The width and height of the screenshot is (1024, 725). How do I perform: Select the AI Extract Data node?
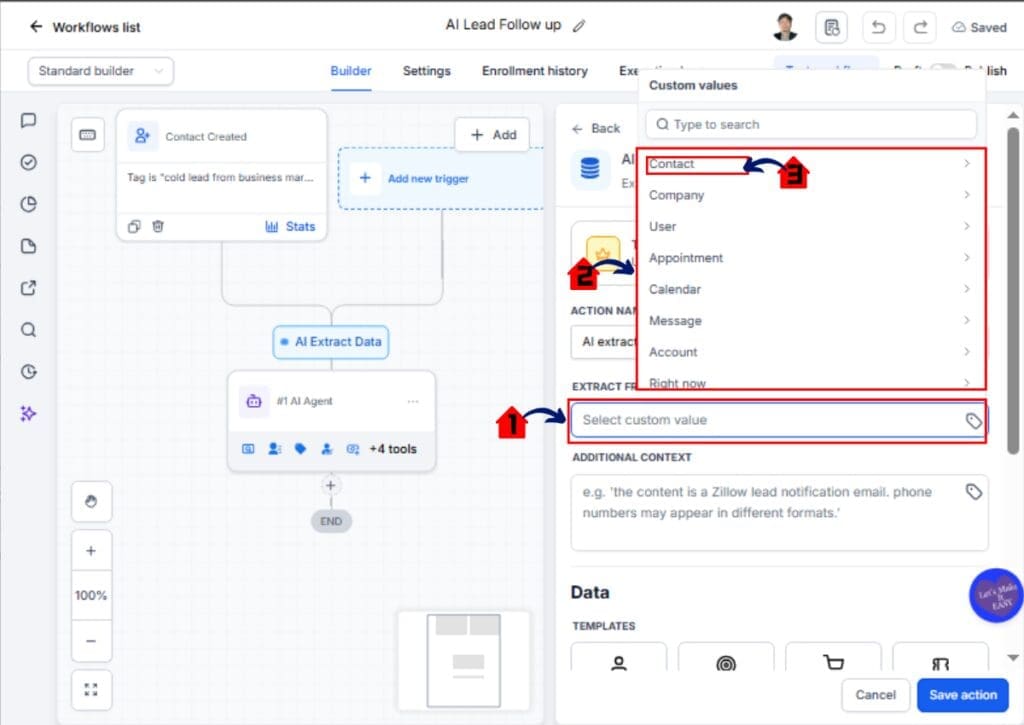click(330, 342)
